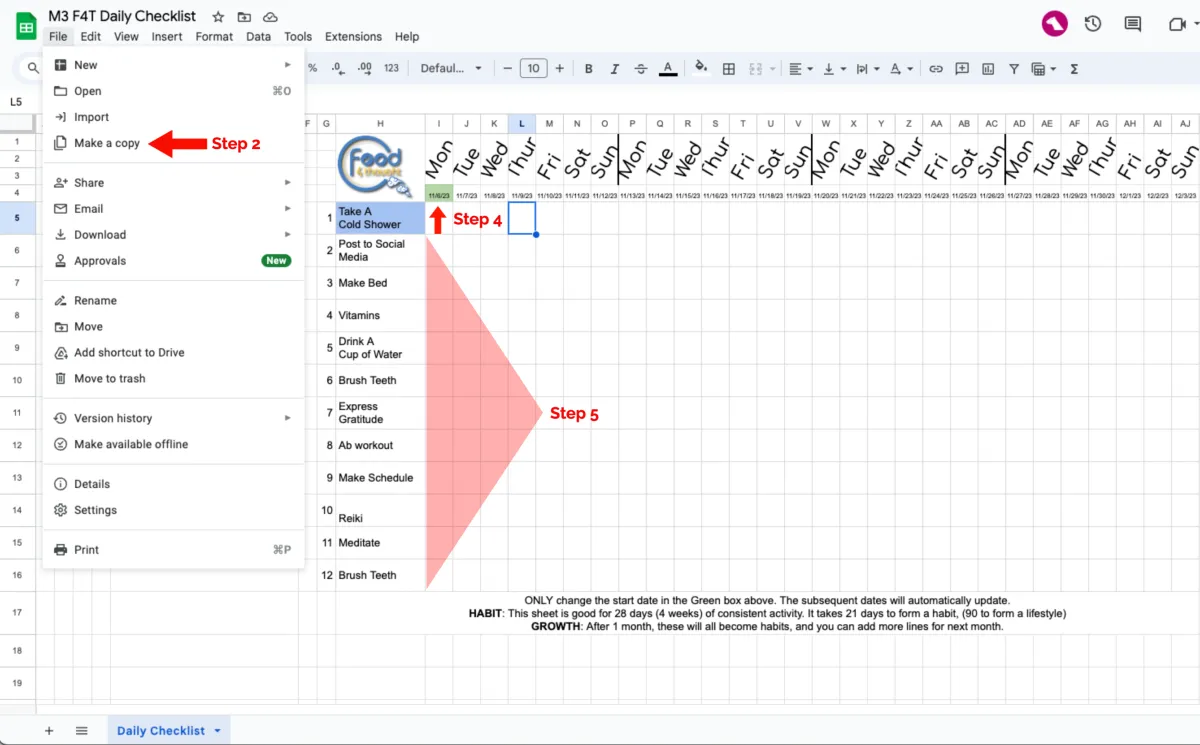Click the add sheet plus button

49,731
